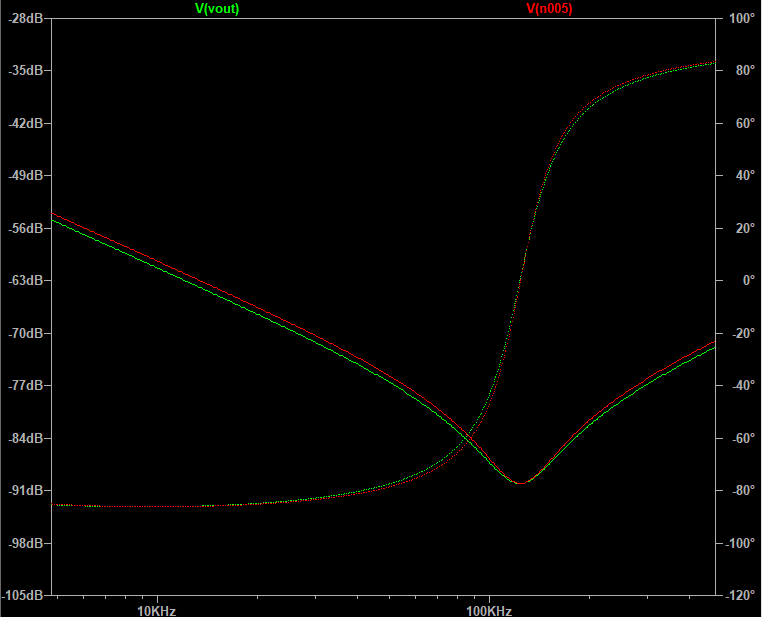Image resolution: width=762 pixels, height=617 pixels.
Task: Click the -84dB left axis label
Action: click(x=26, y=438)
